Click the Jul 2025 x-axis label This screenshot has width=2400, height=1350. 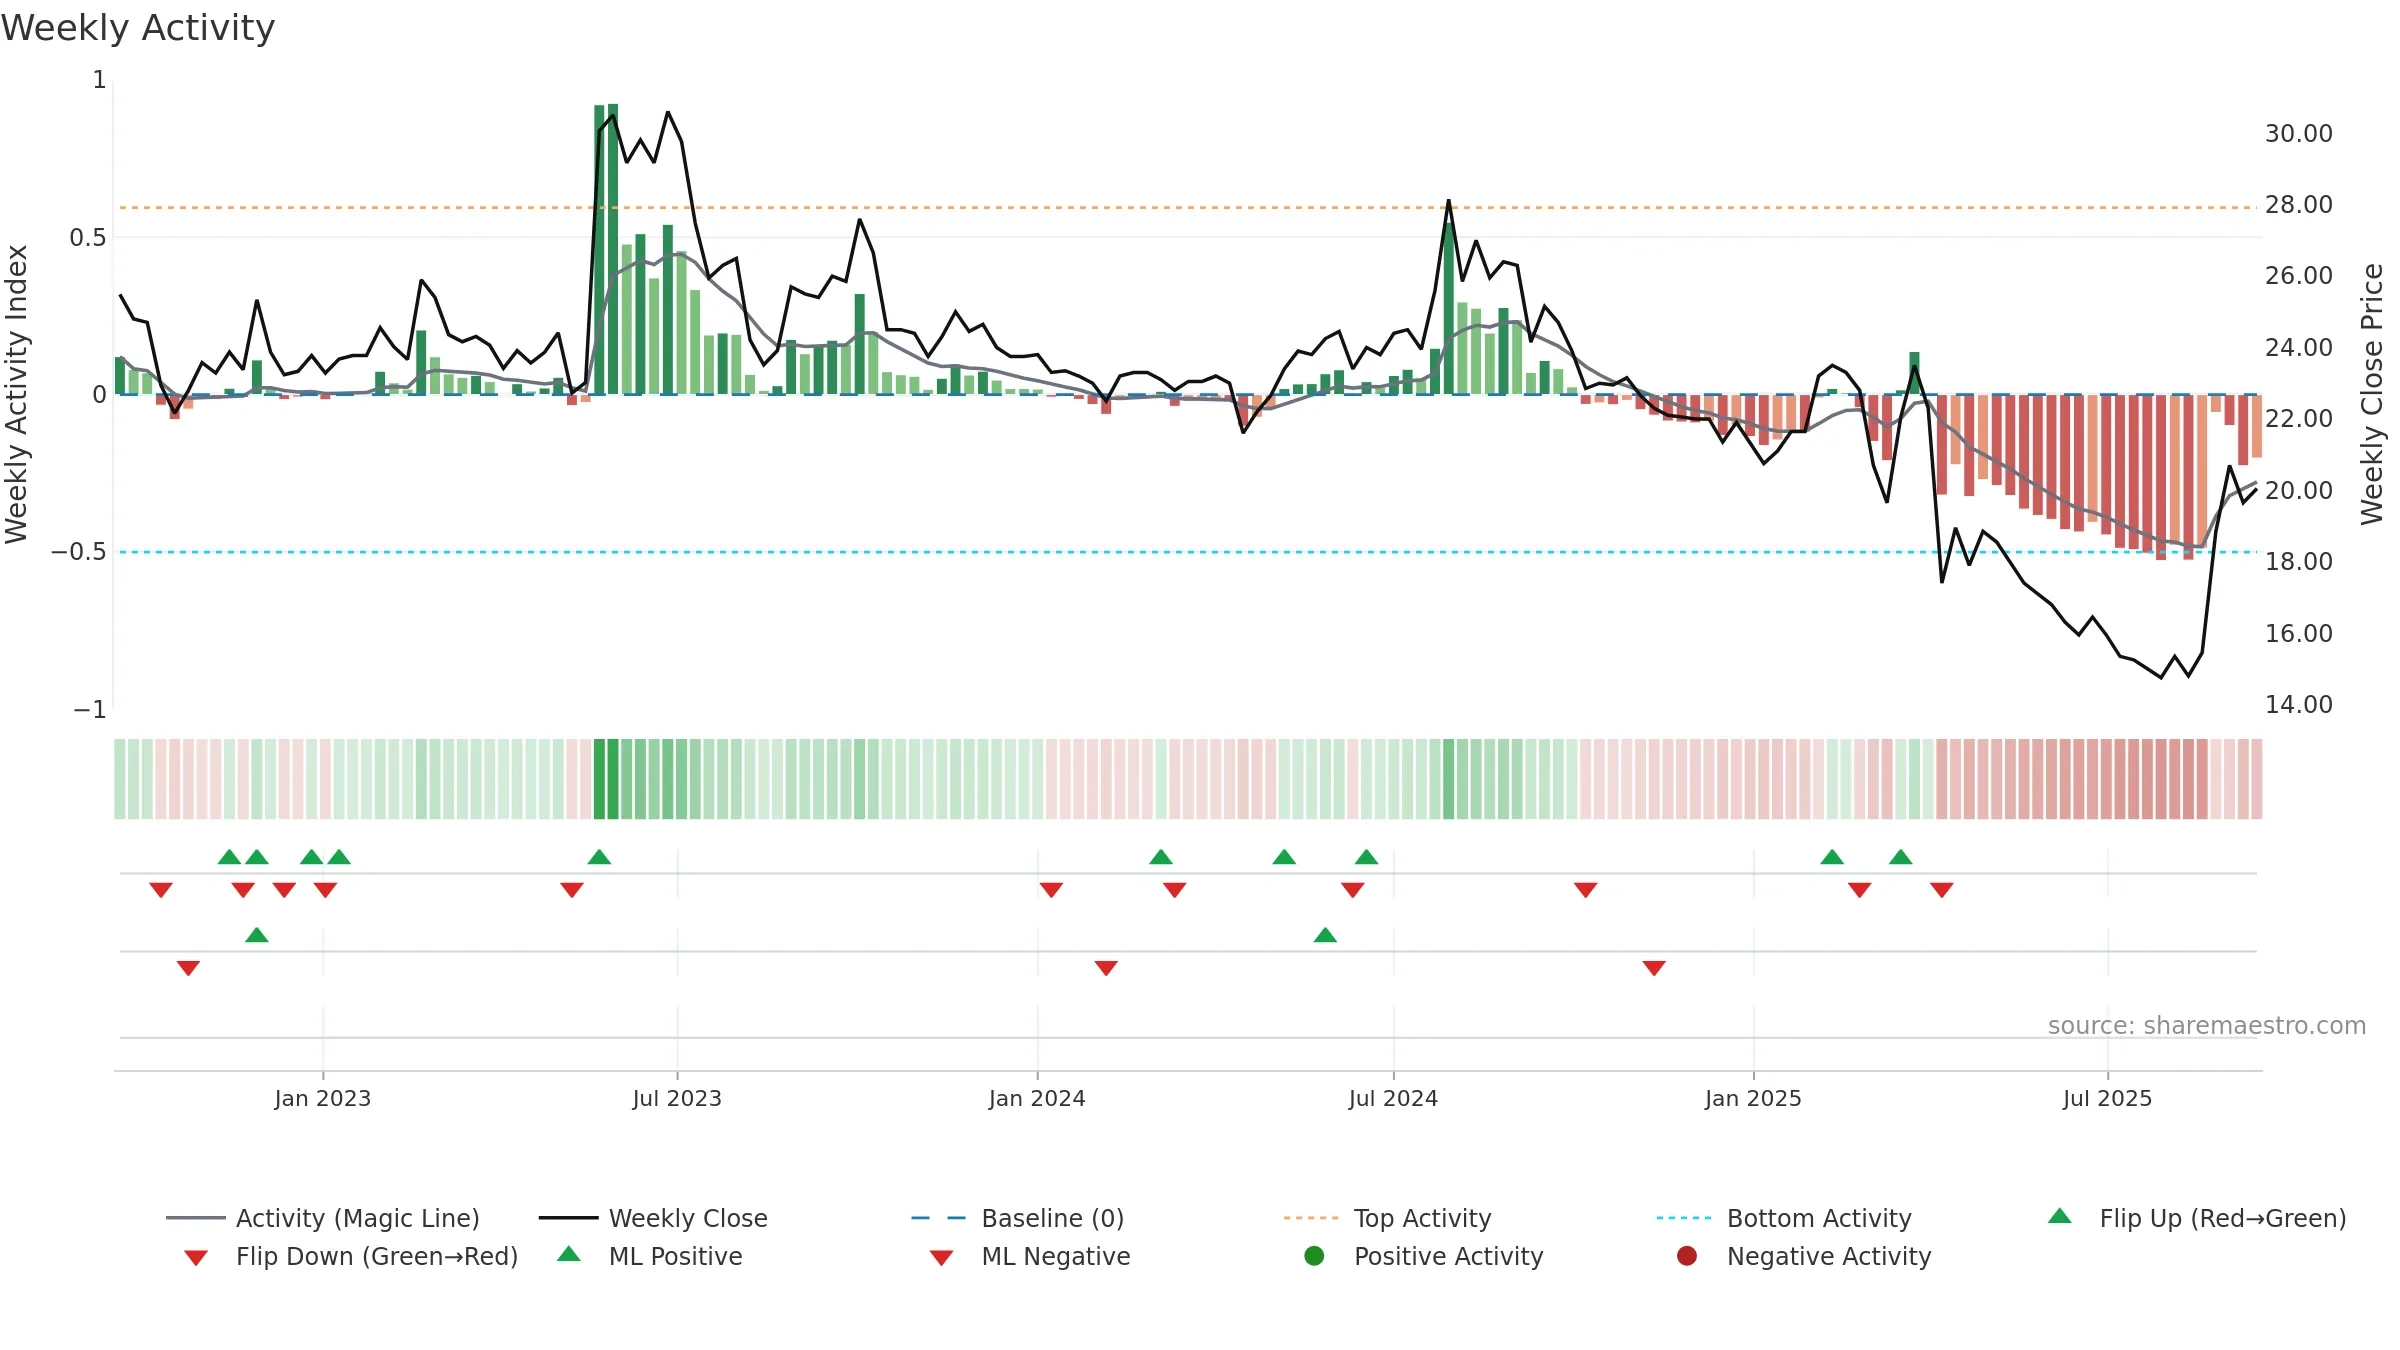(x=2107, y=1098)
